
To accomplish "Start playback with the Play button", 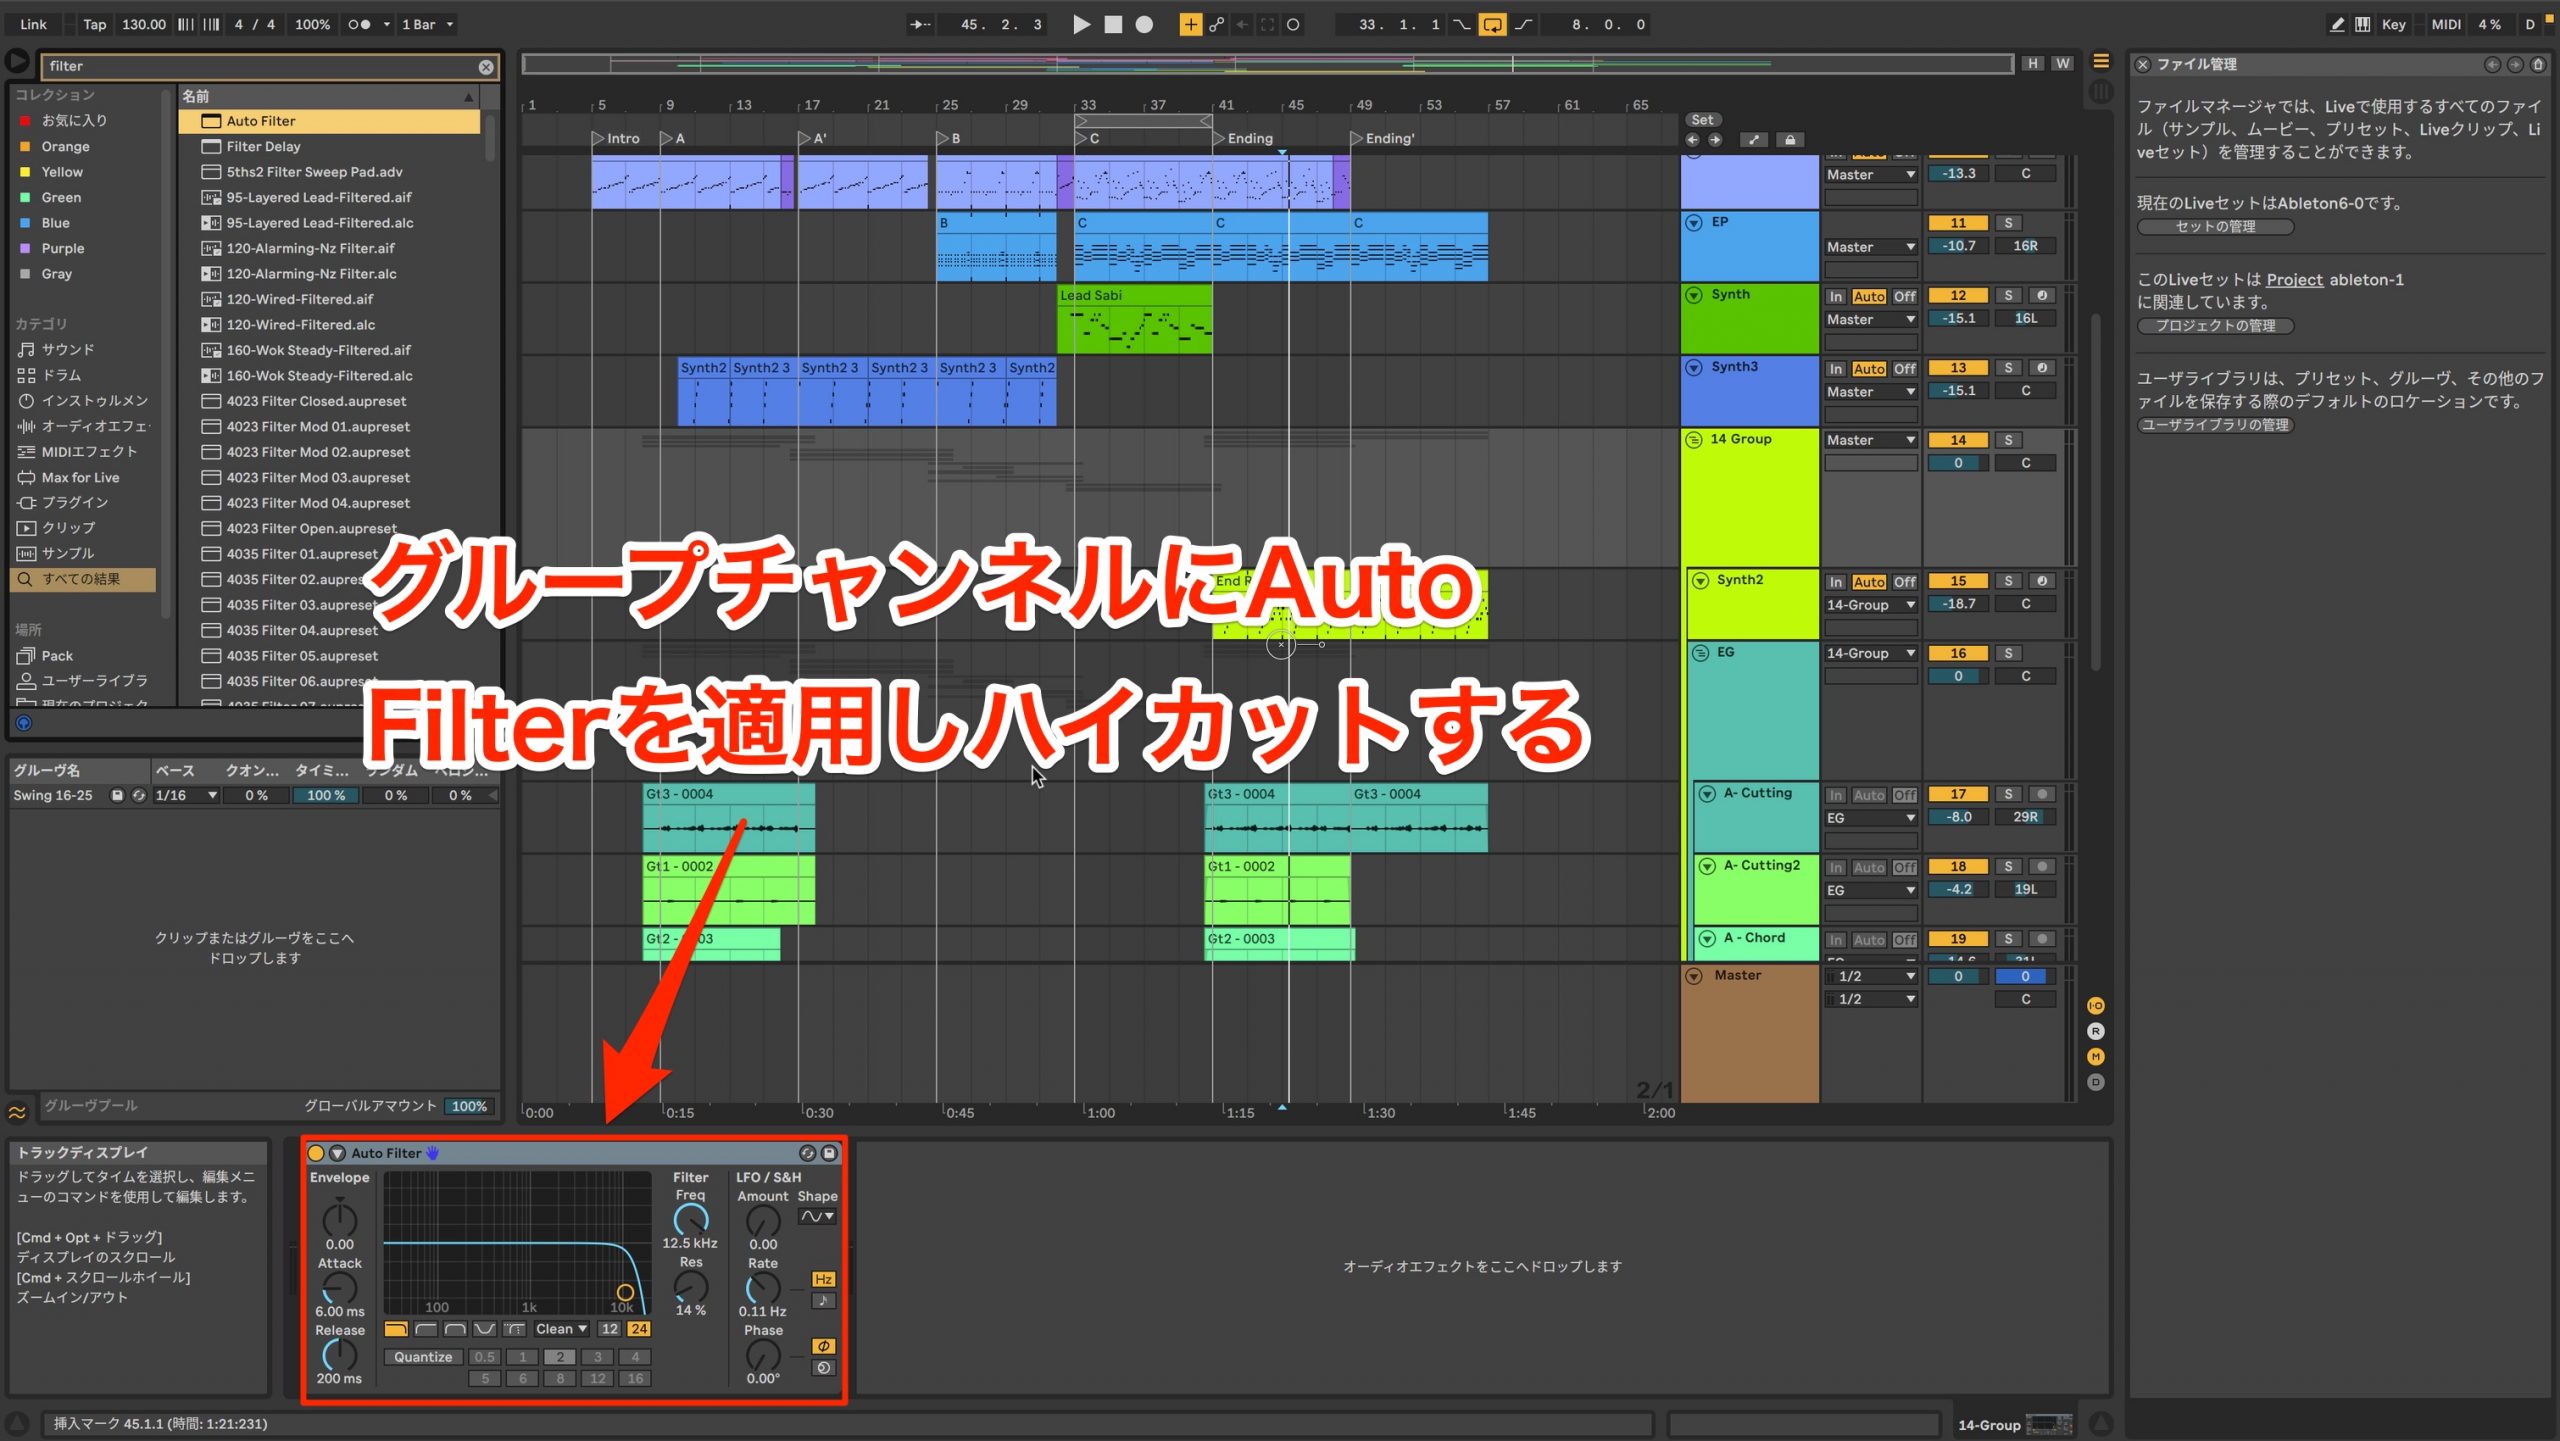I will tap(1081, 24).
